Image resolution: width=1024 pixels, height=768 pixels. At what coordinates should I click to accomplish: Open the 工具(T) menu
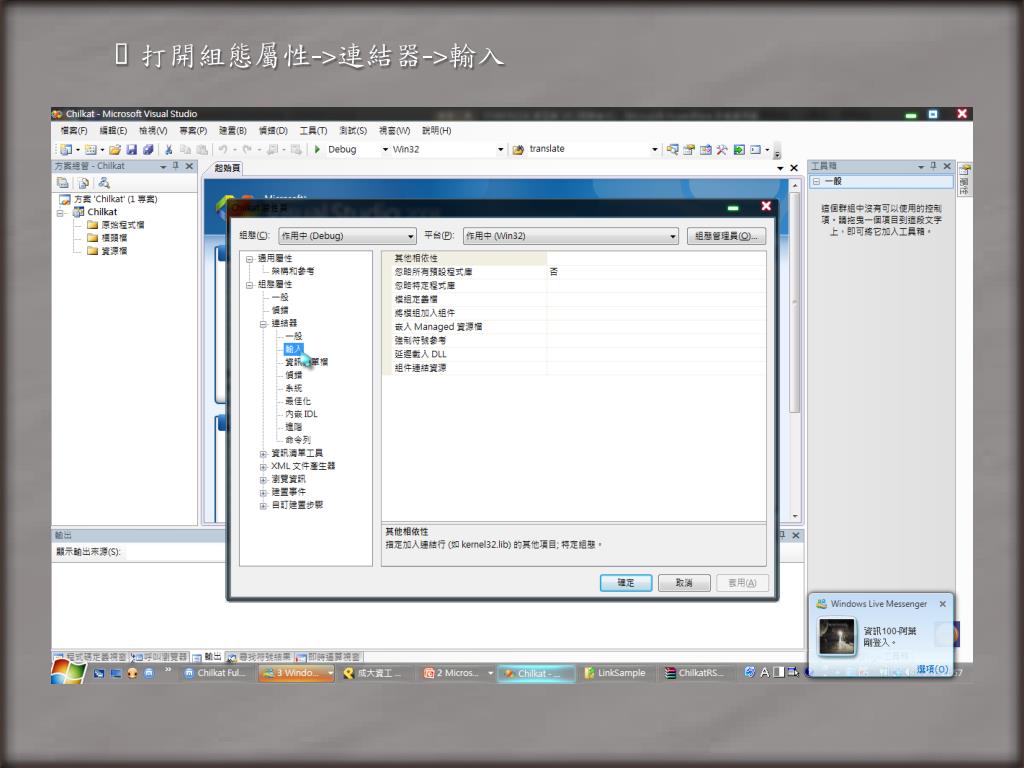313,131
